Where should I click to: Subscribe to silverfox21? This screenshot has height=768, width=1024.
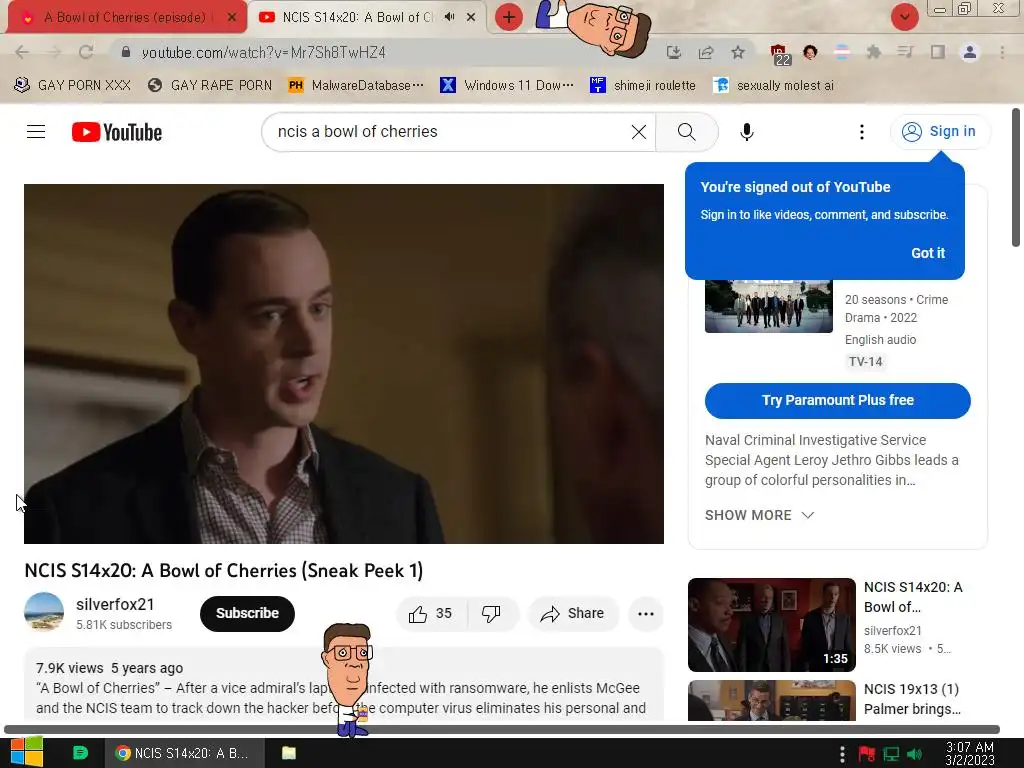(x=248, y=613)
